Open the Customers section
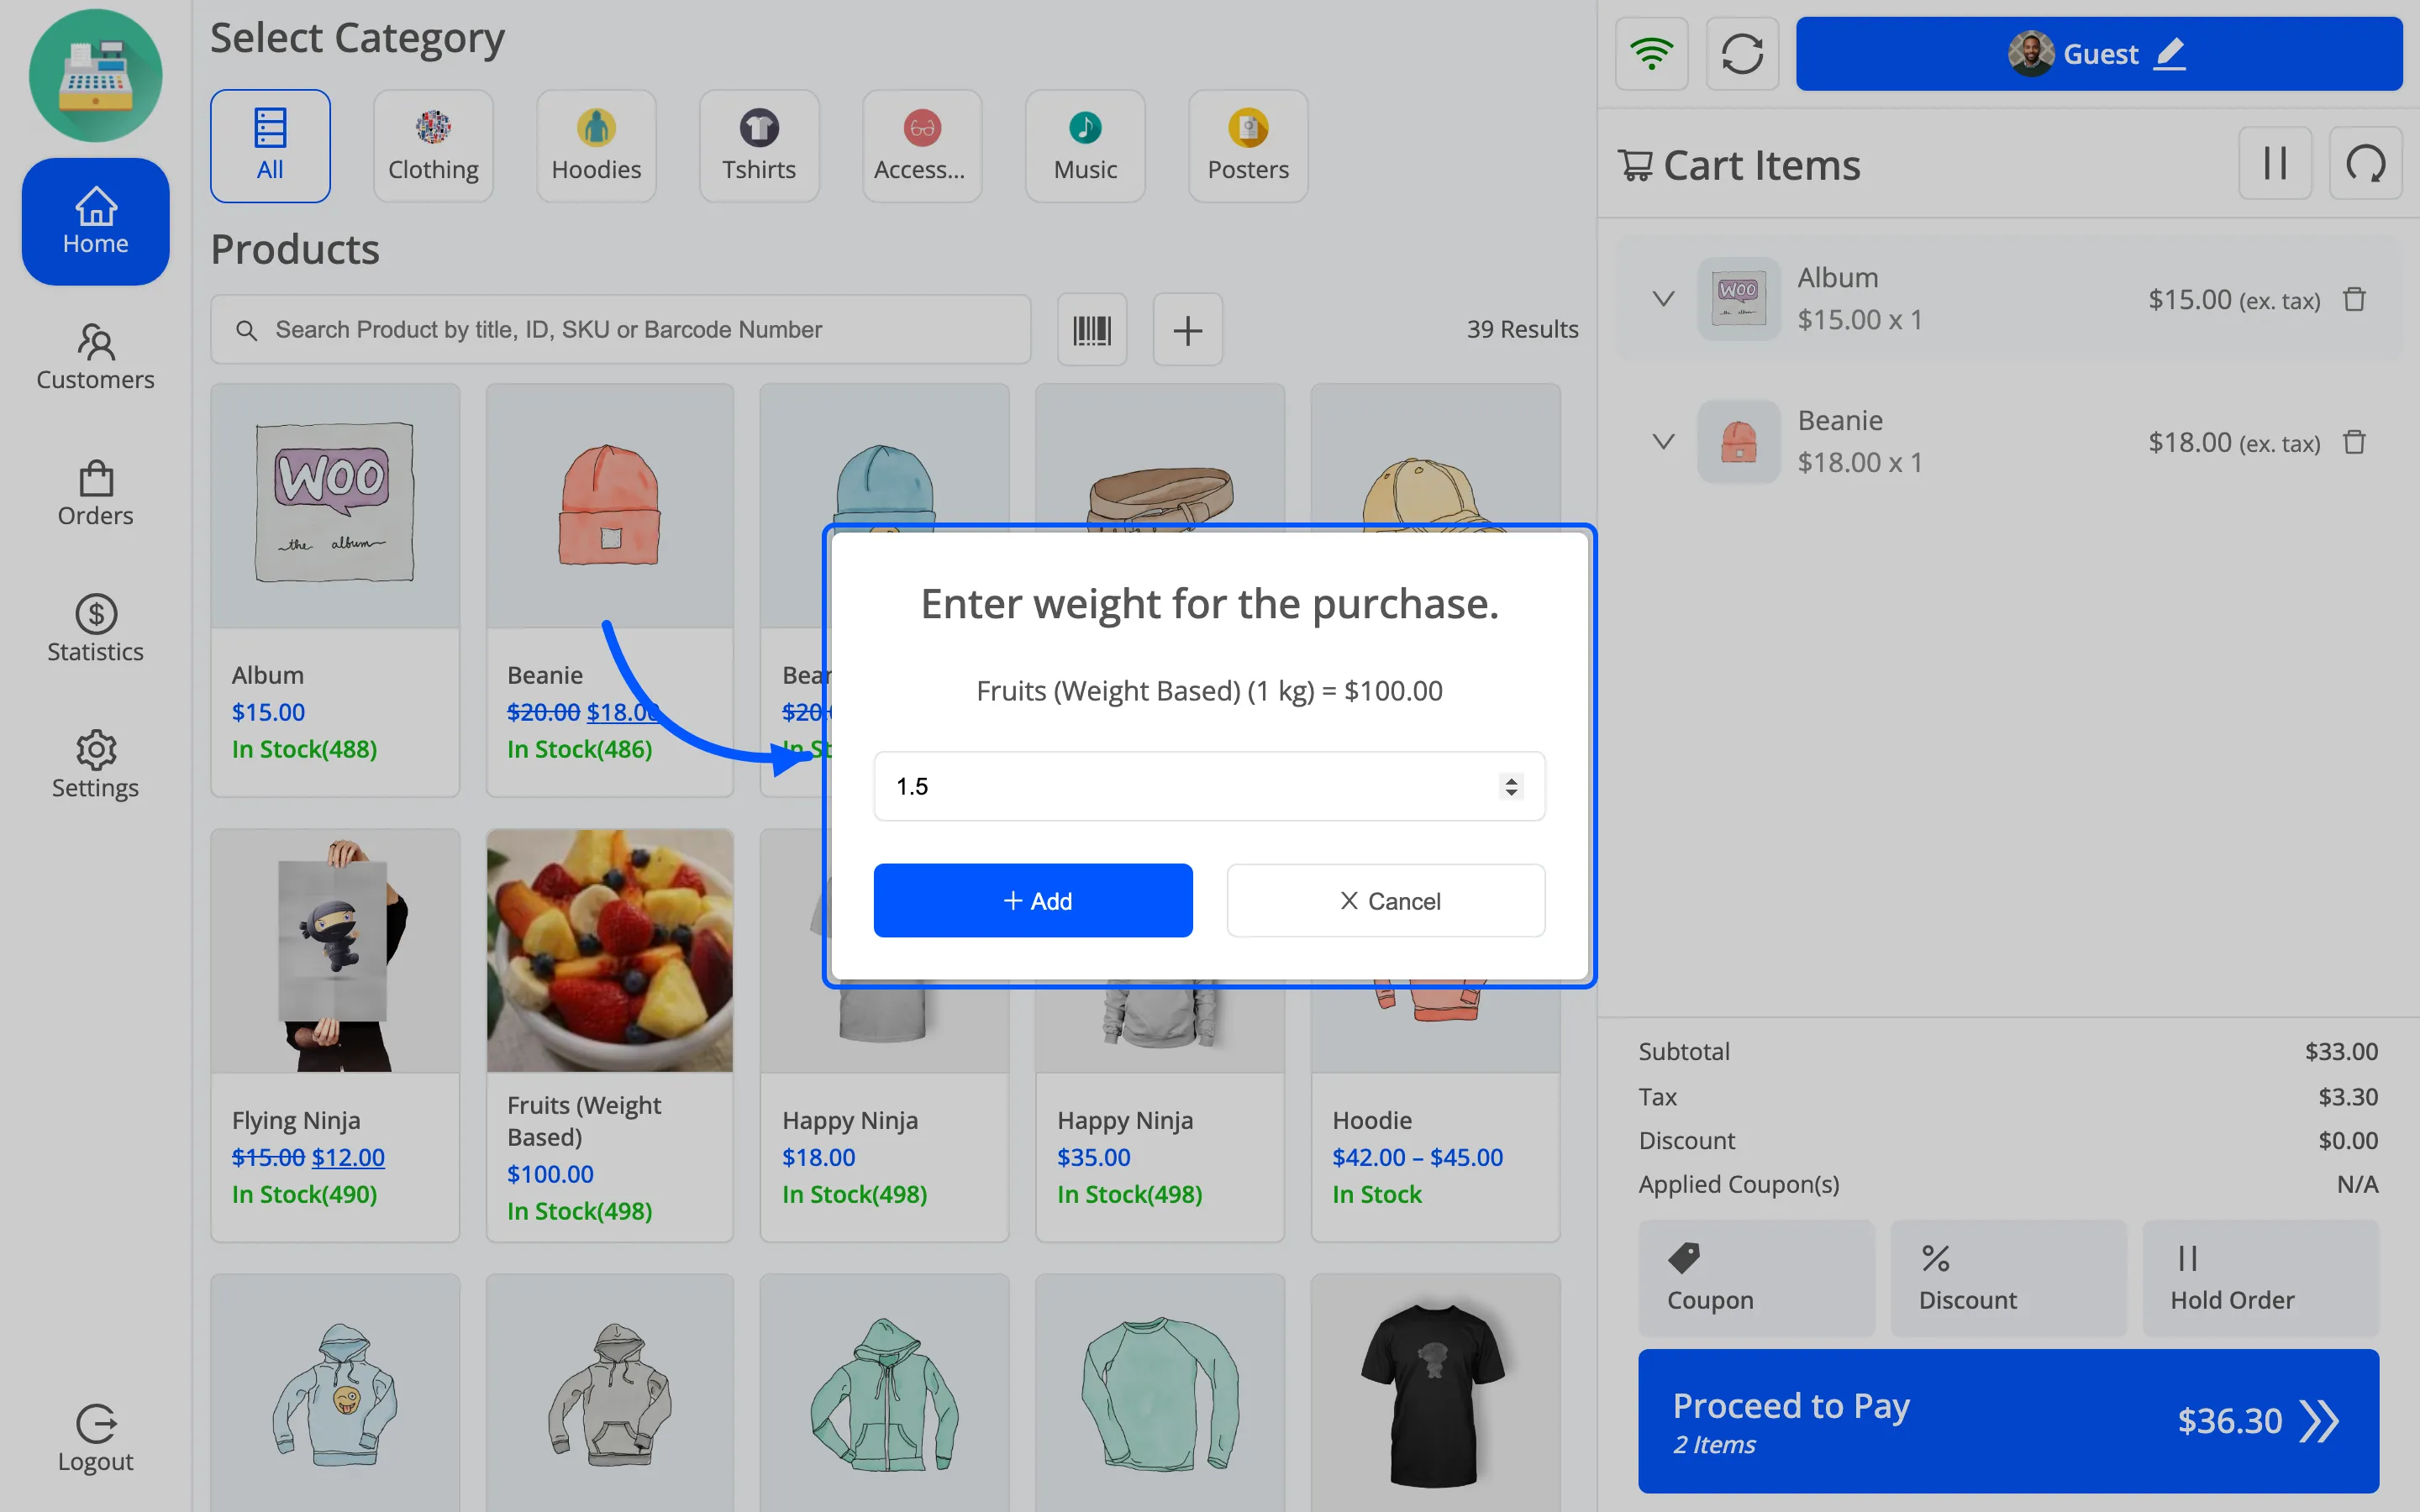This screenshot has height=1512, width=2420. coord(95,357)
